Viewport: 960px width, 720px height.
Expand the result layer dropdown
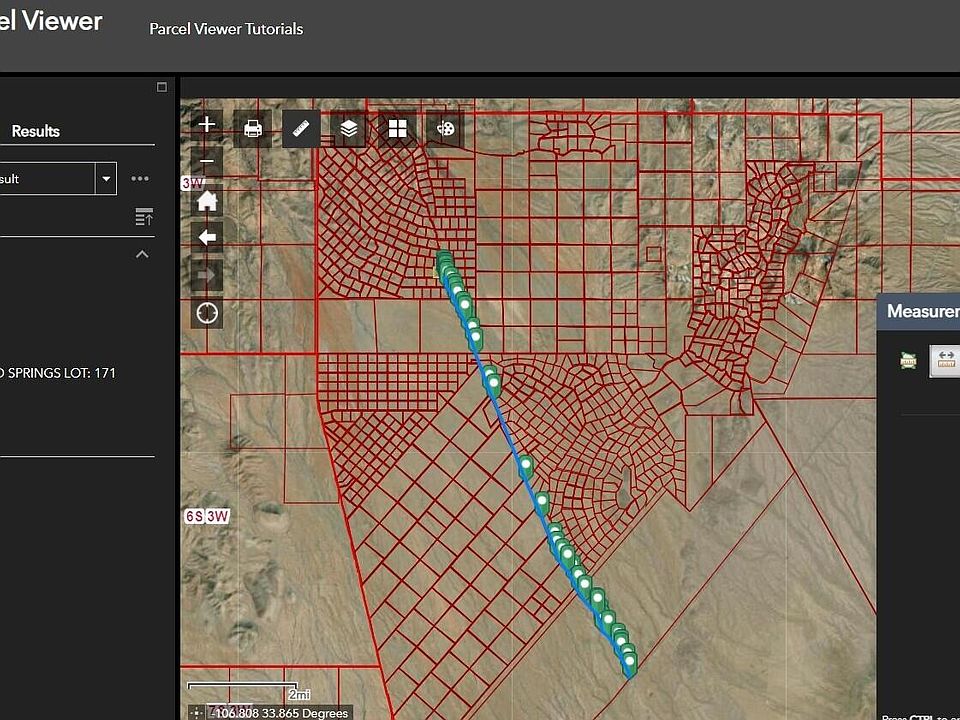coord(106,179)
